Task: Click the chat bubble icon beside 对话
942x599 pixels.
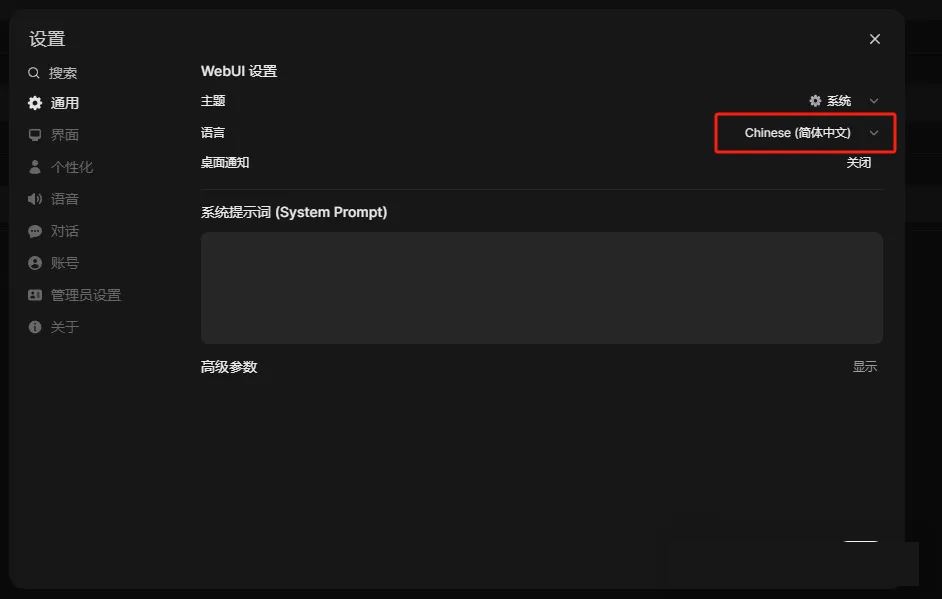Action: [35, 231]
